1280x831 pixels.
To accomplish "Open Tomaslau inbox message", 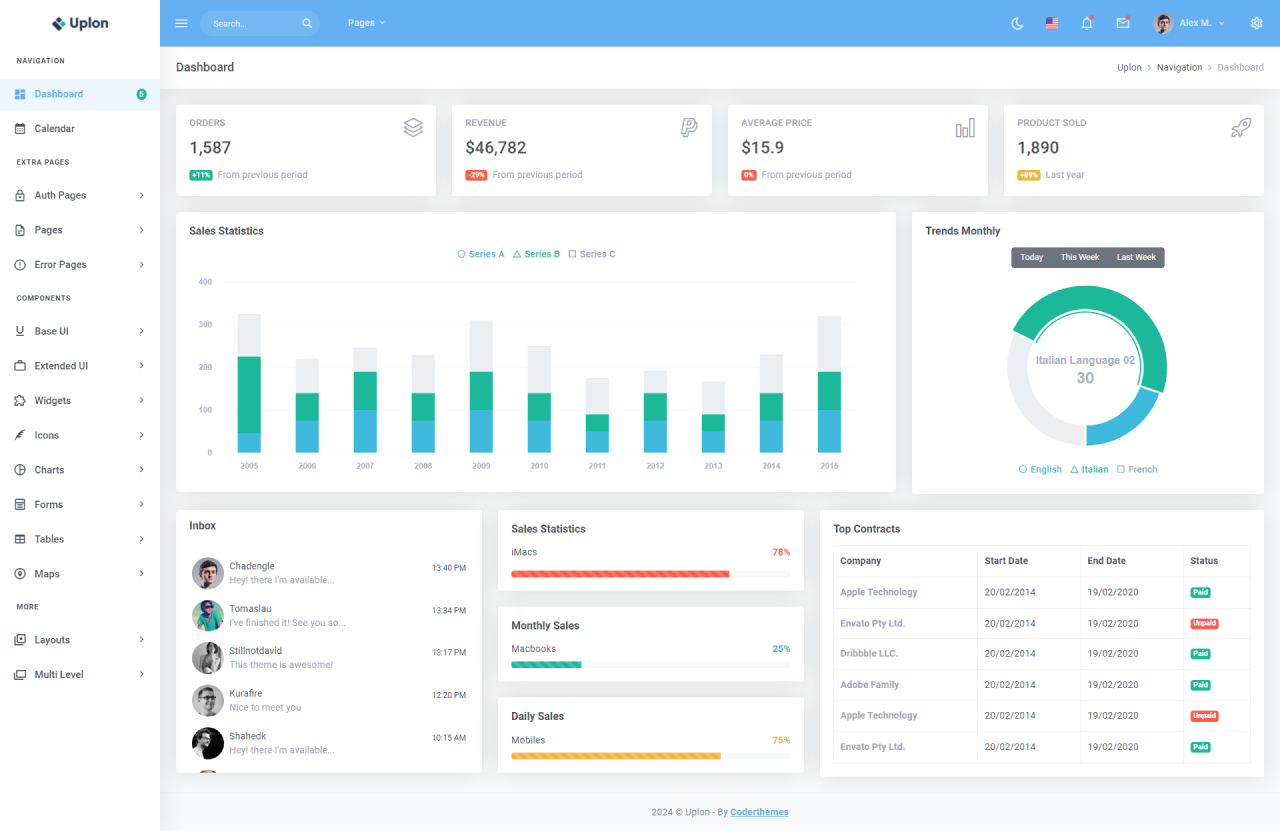I will click(329, 615).
